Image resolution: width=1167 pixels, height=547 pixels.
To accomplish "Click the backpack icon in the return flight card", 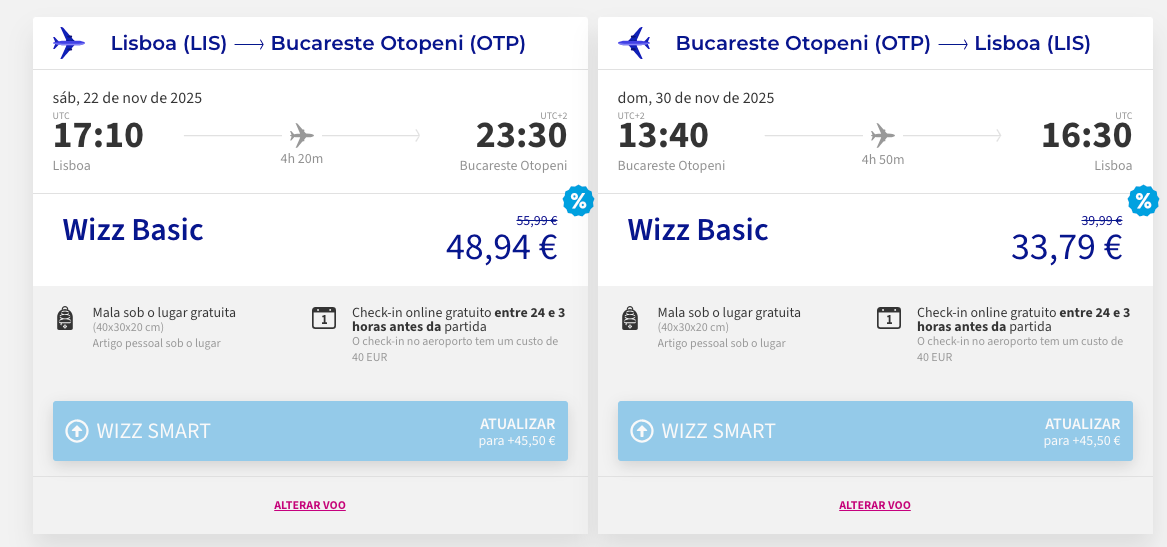I will 630,319.
